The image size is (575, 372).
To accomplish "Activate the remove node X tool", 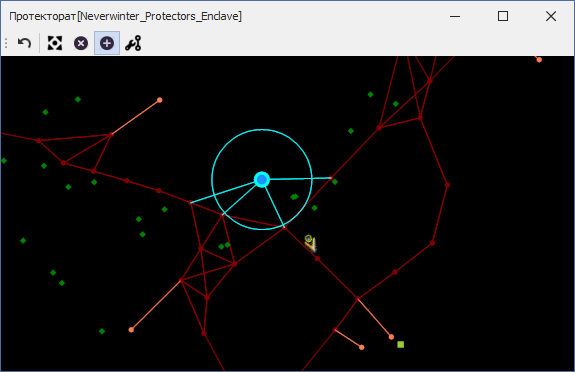I will coord(81,43).
